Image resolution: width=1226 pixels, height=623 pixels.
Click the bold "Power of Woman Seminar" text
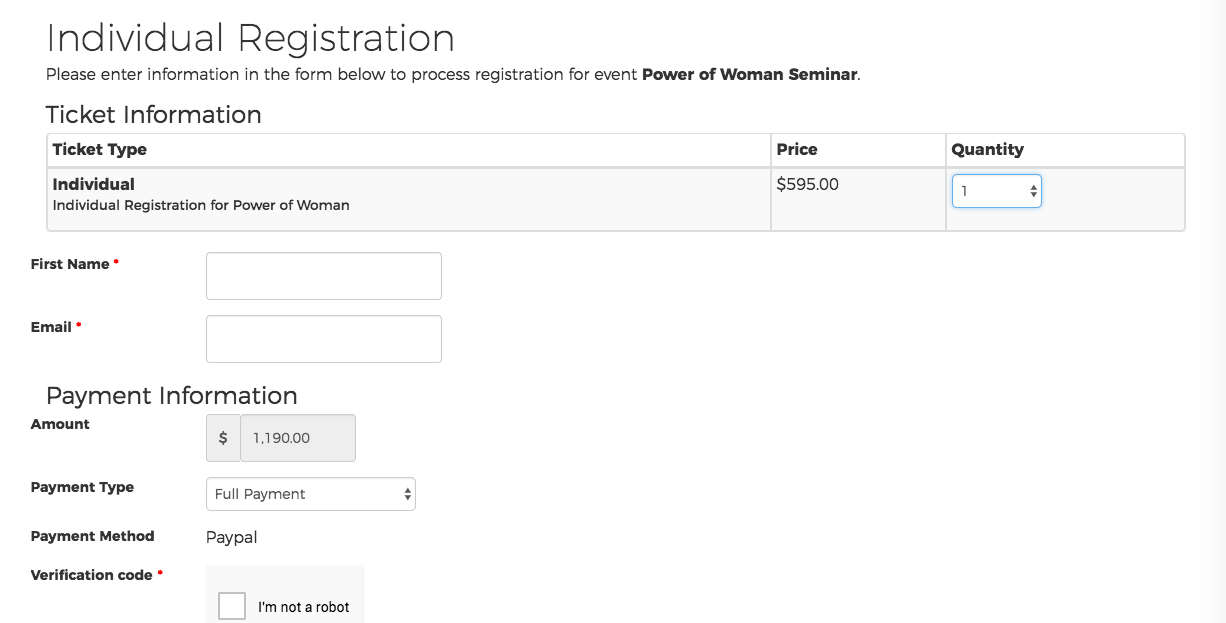click(x=749, y=74)
